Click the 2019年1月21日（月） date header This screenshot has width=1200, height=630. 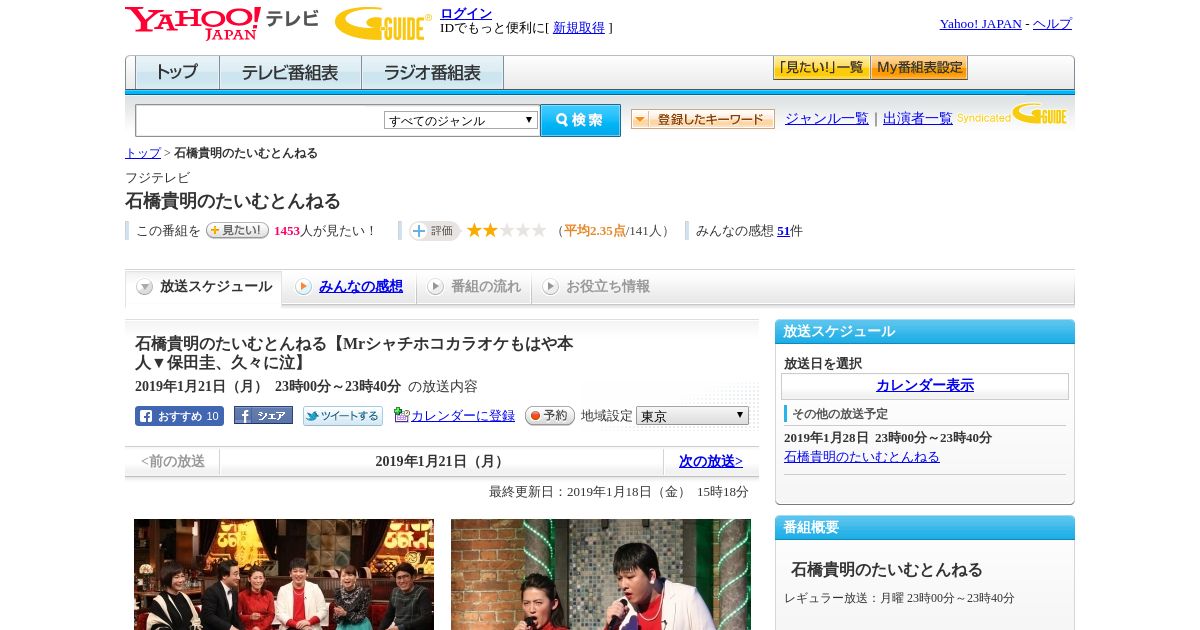coord(442,461)
